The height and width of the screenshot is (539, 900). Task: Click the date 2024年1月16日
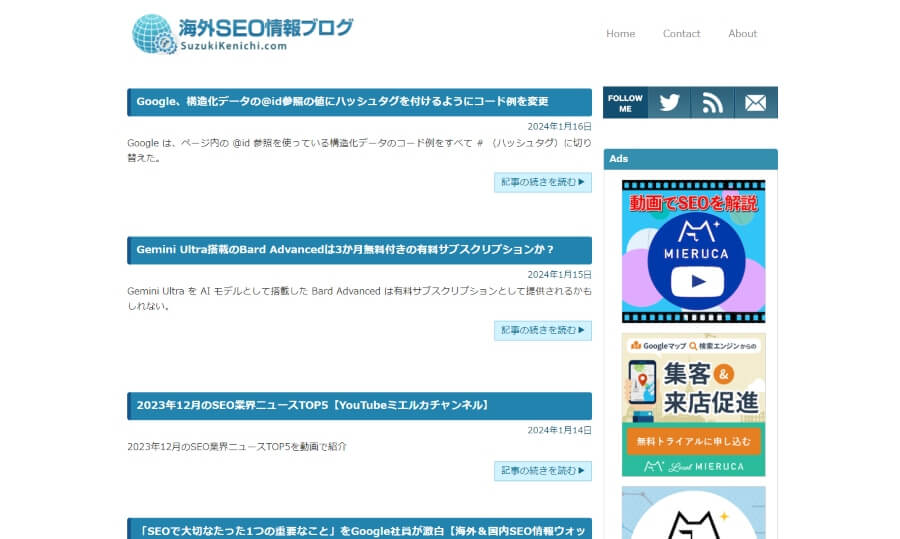pos(559,126)
